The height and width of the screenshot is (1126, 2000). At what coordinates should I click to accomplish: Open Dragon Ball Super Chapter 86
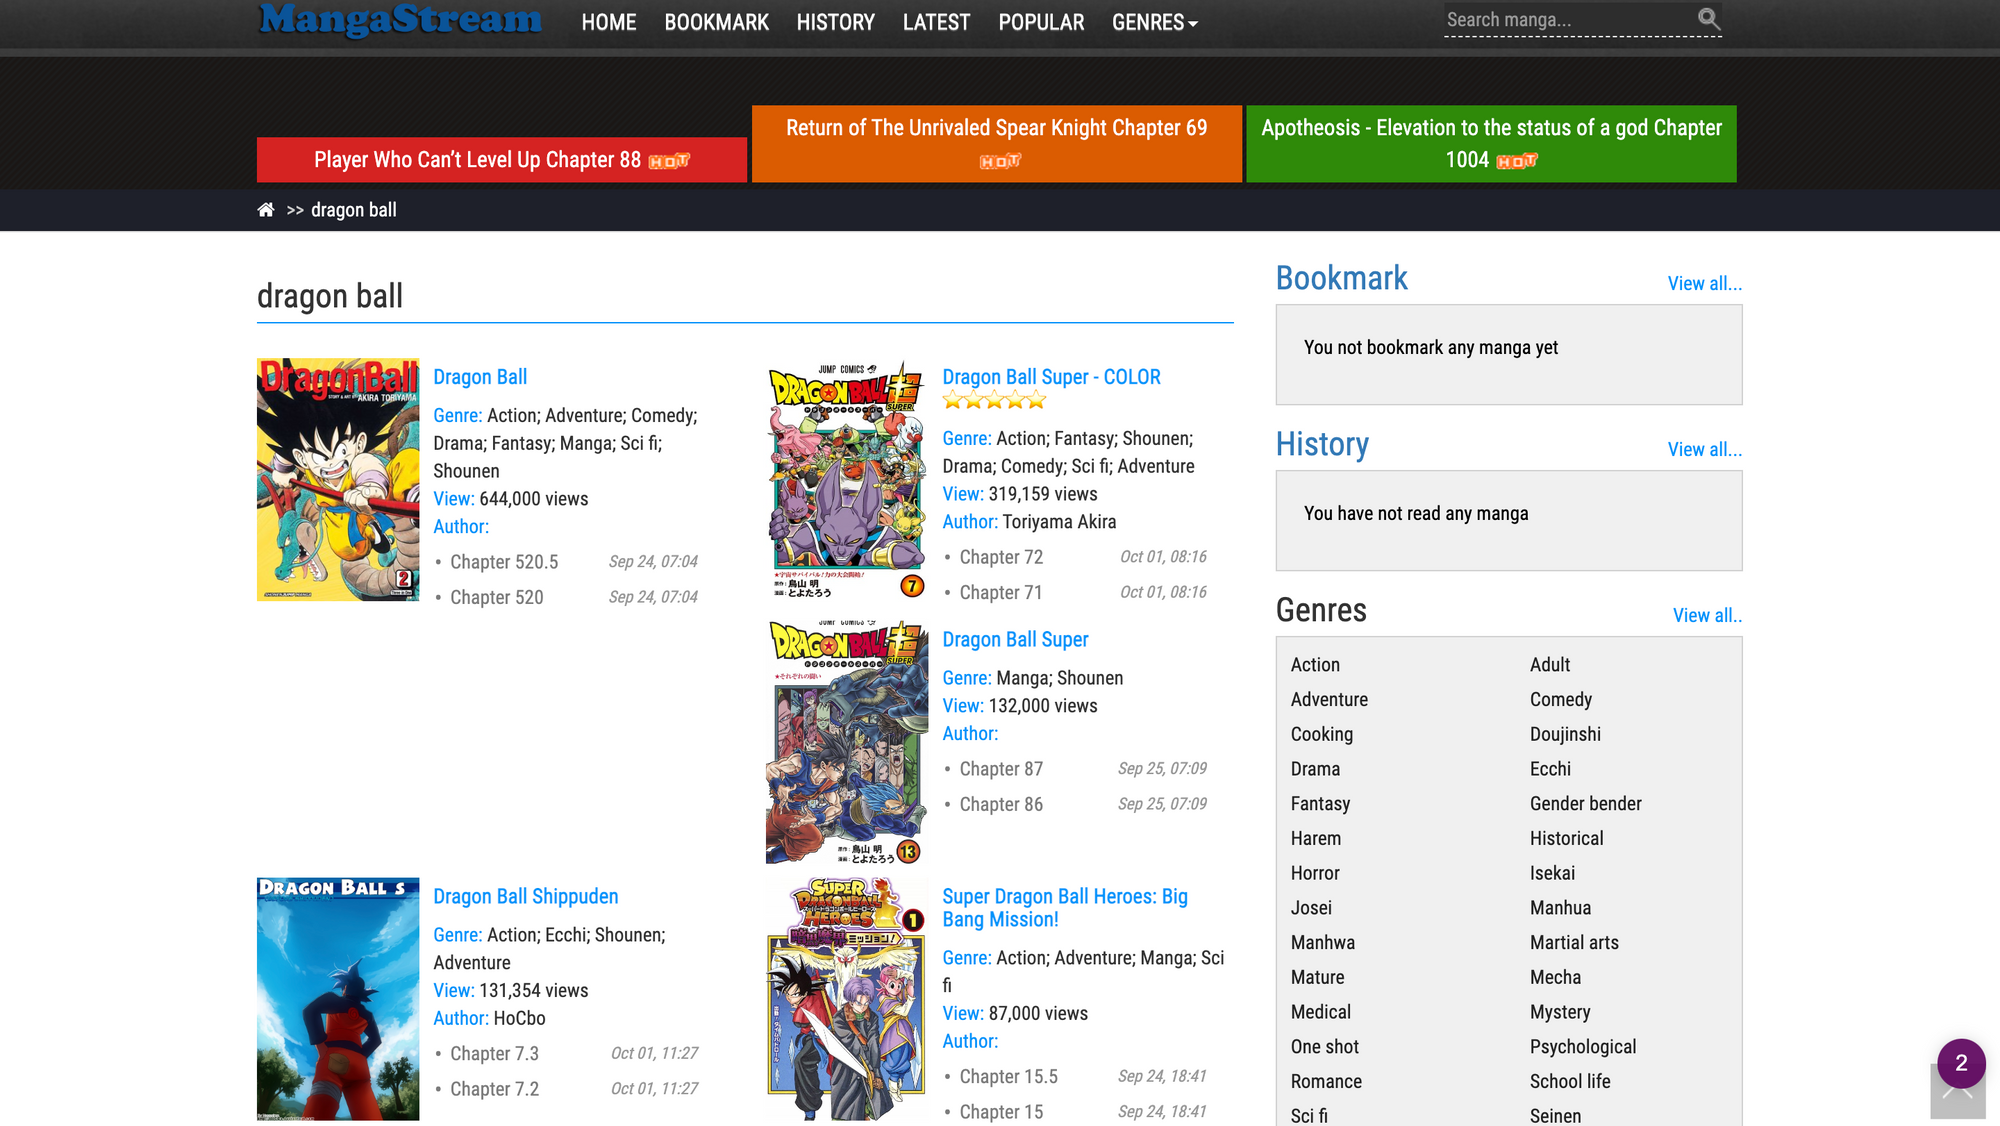[1001, 804]
